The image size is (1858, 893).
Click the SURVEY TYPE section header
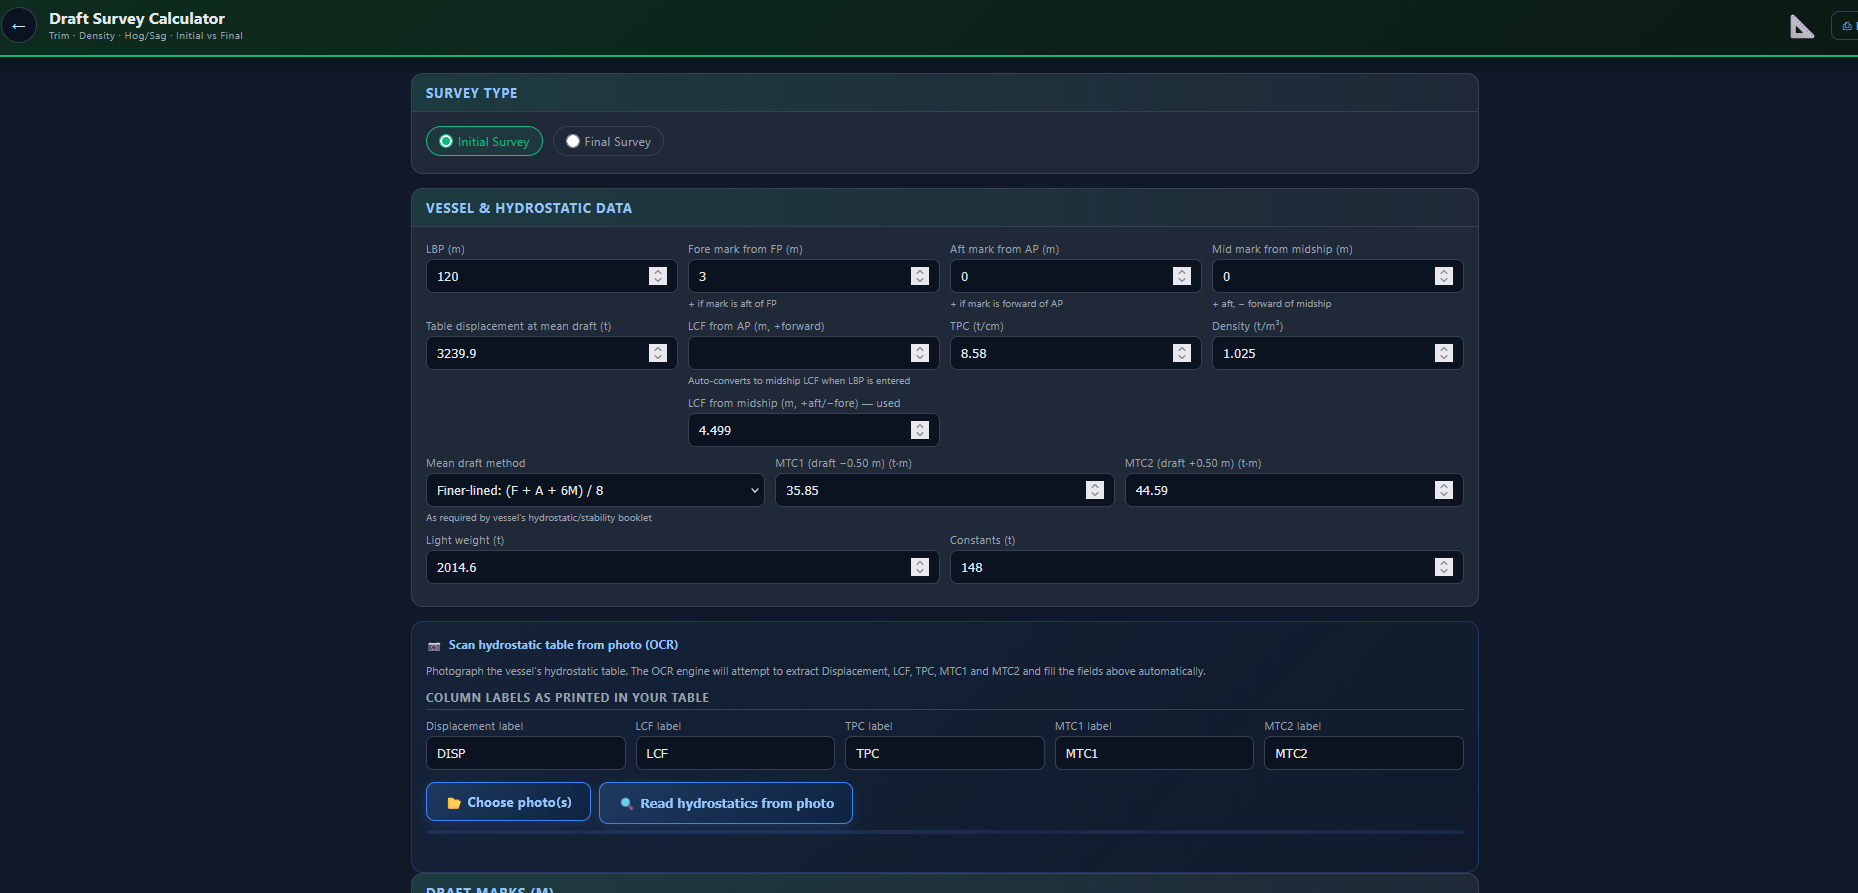[472, 93]
